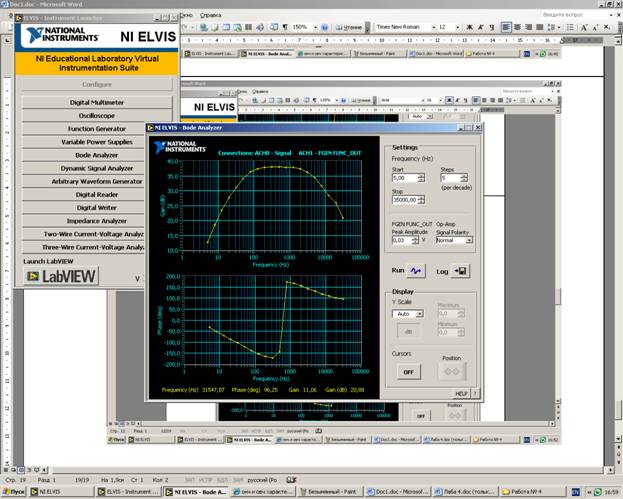
Task: Toggle the dB scale button under Y Scale
Action: (408, 331)
